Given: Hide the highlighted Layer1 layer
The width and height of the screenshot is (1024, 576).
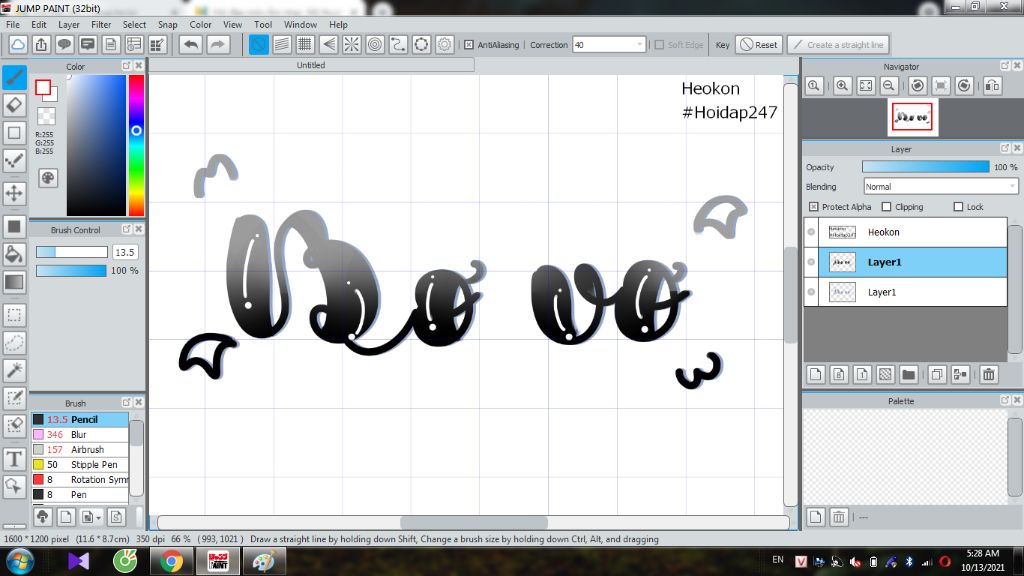Looking at the screenshot, I should tap(811, 262).
